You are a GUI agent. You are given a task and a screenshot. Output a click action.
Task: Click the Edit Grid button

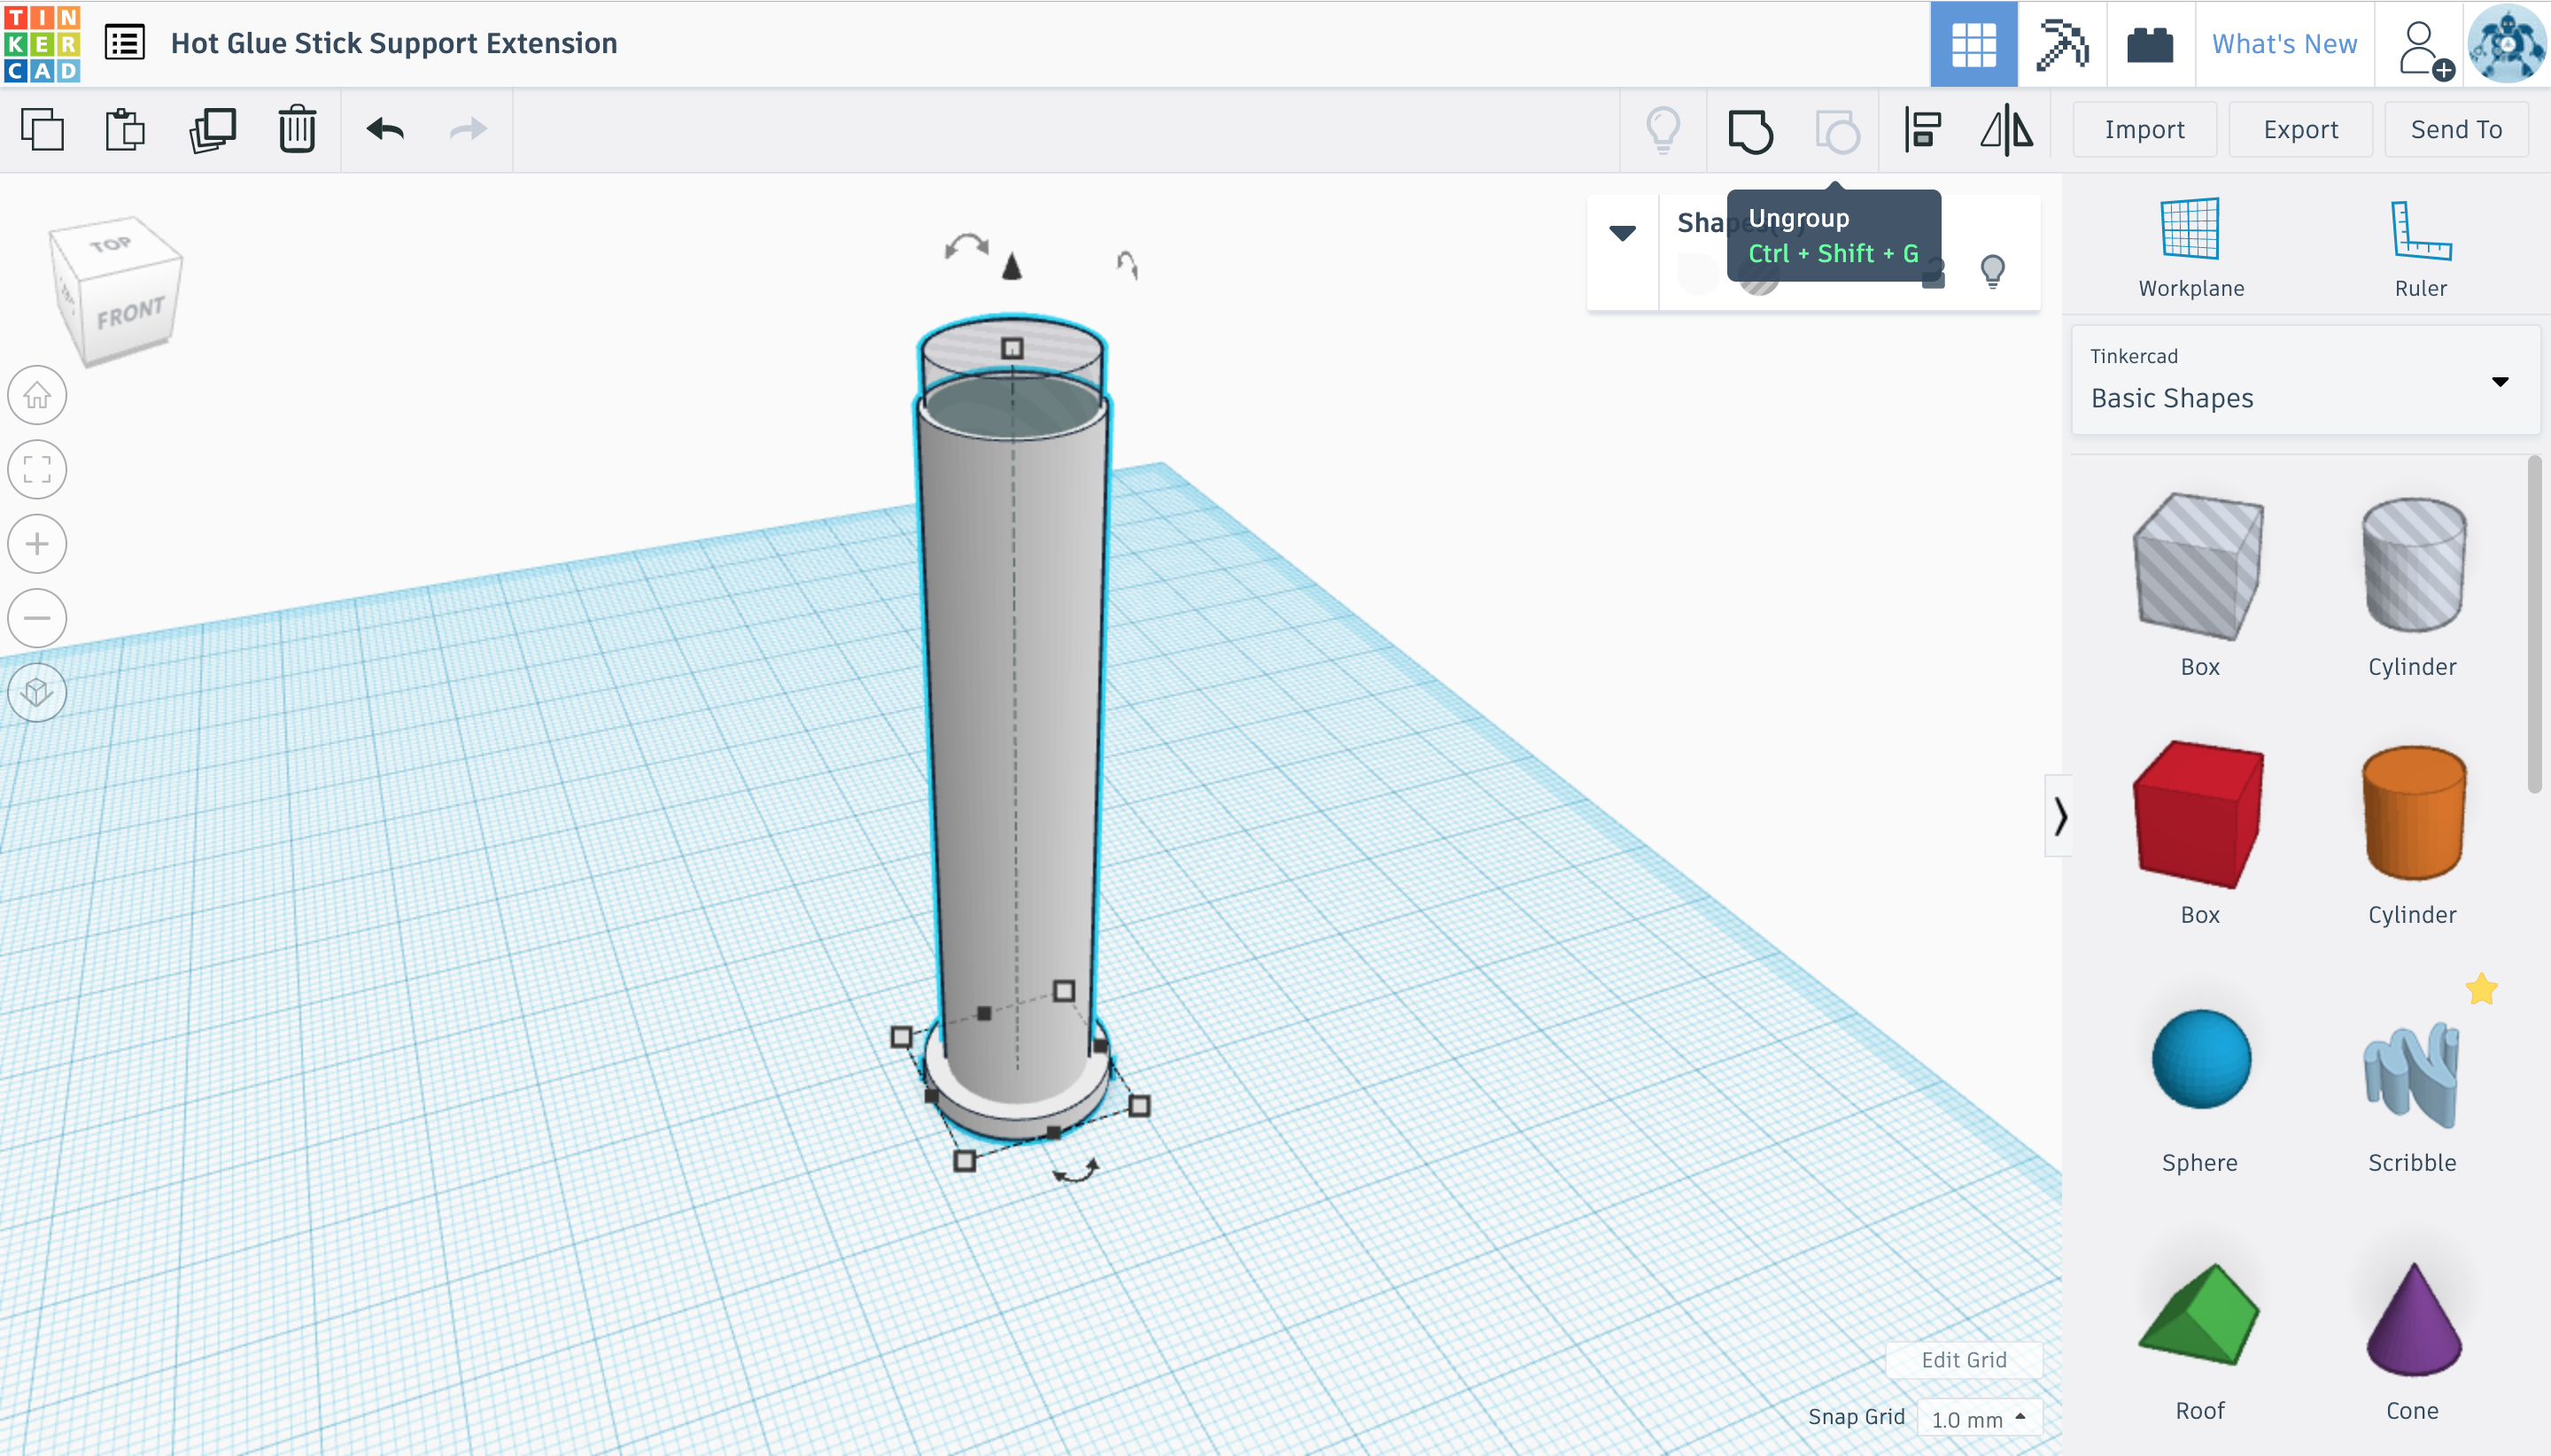coord(1963,1359)
